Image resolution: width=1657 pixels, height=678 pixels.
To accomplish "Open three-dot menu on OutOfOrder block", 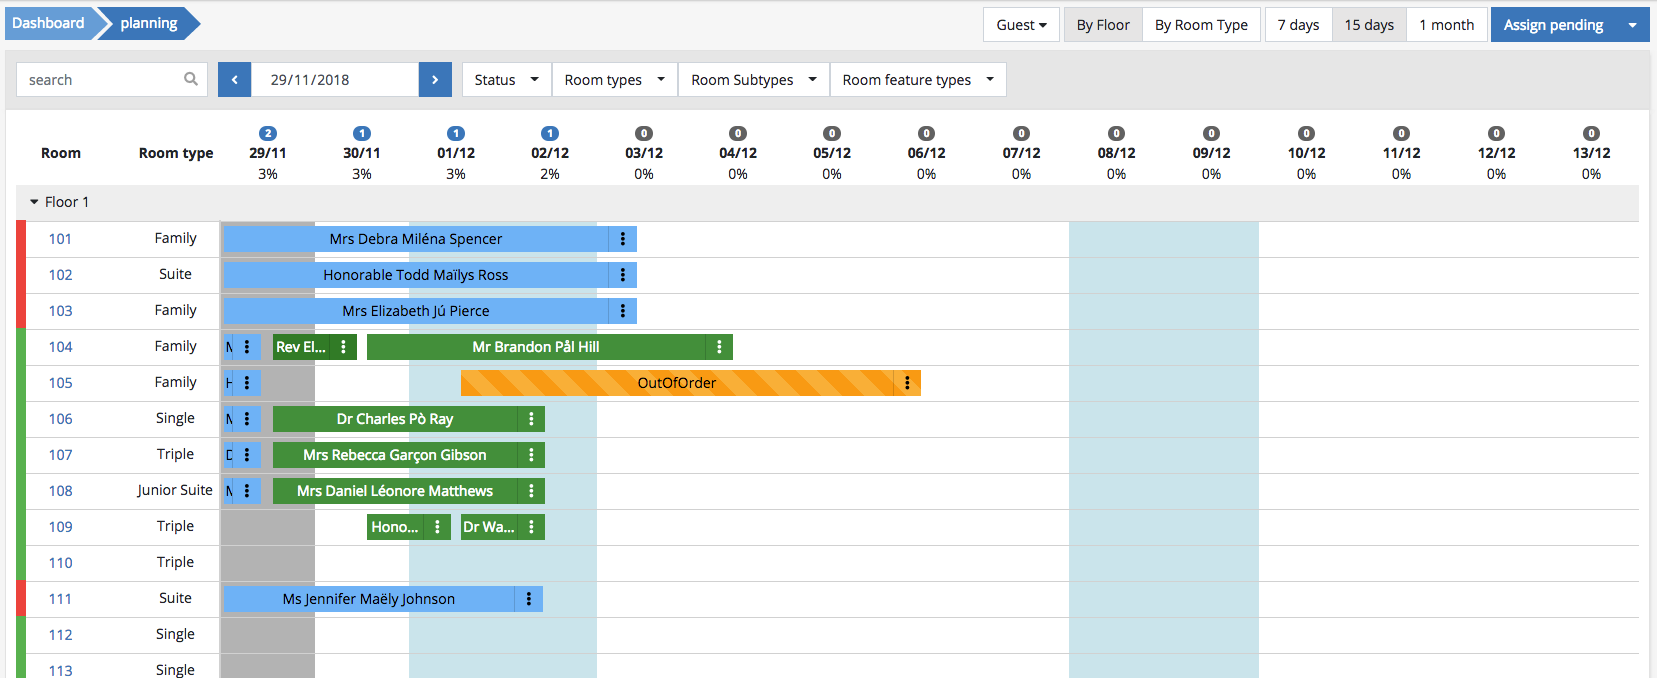I will pos(907,383).
